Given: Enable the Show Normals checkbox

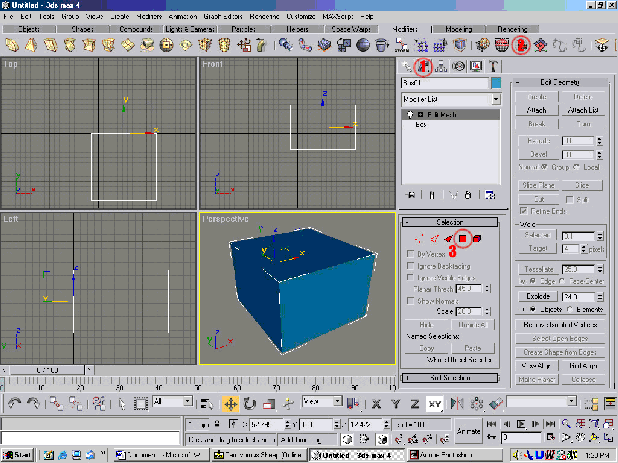Looking at the screenshot, I should [x=411, y=299].
